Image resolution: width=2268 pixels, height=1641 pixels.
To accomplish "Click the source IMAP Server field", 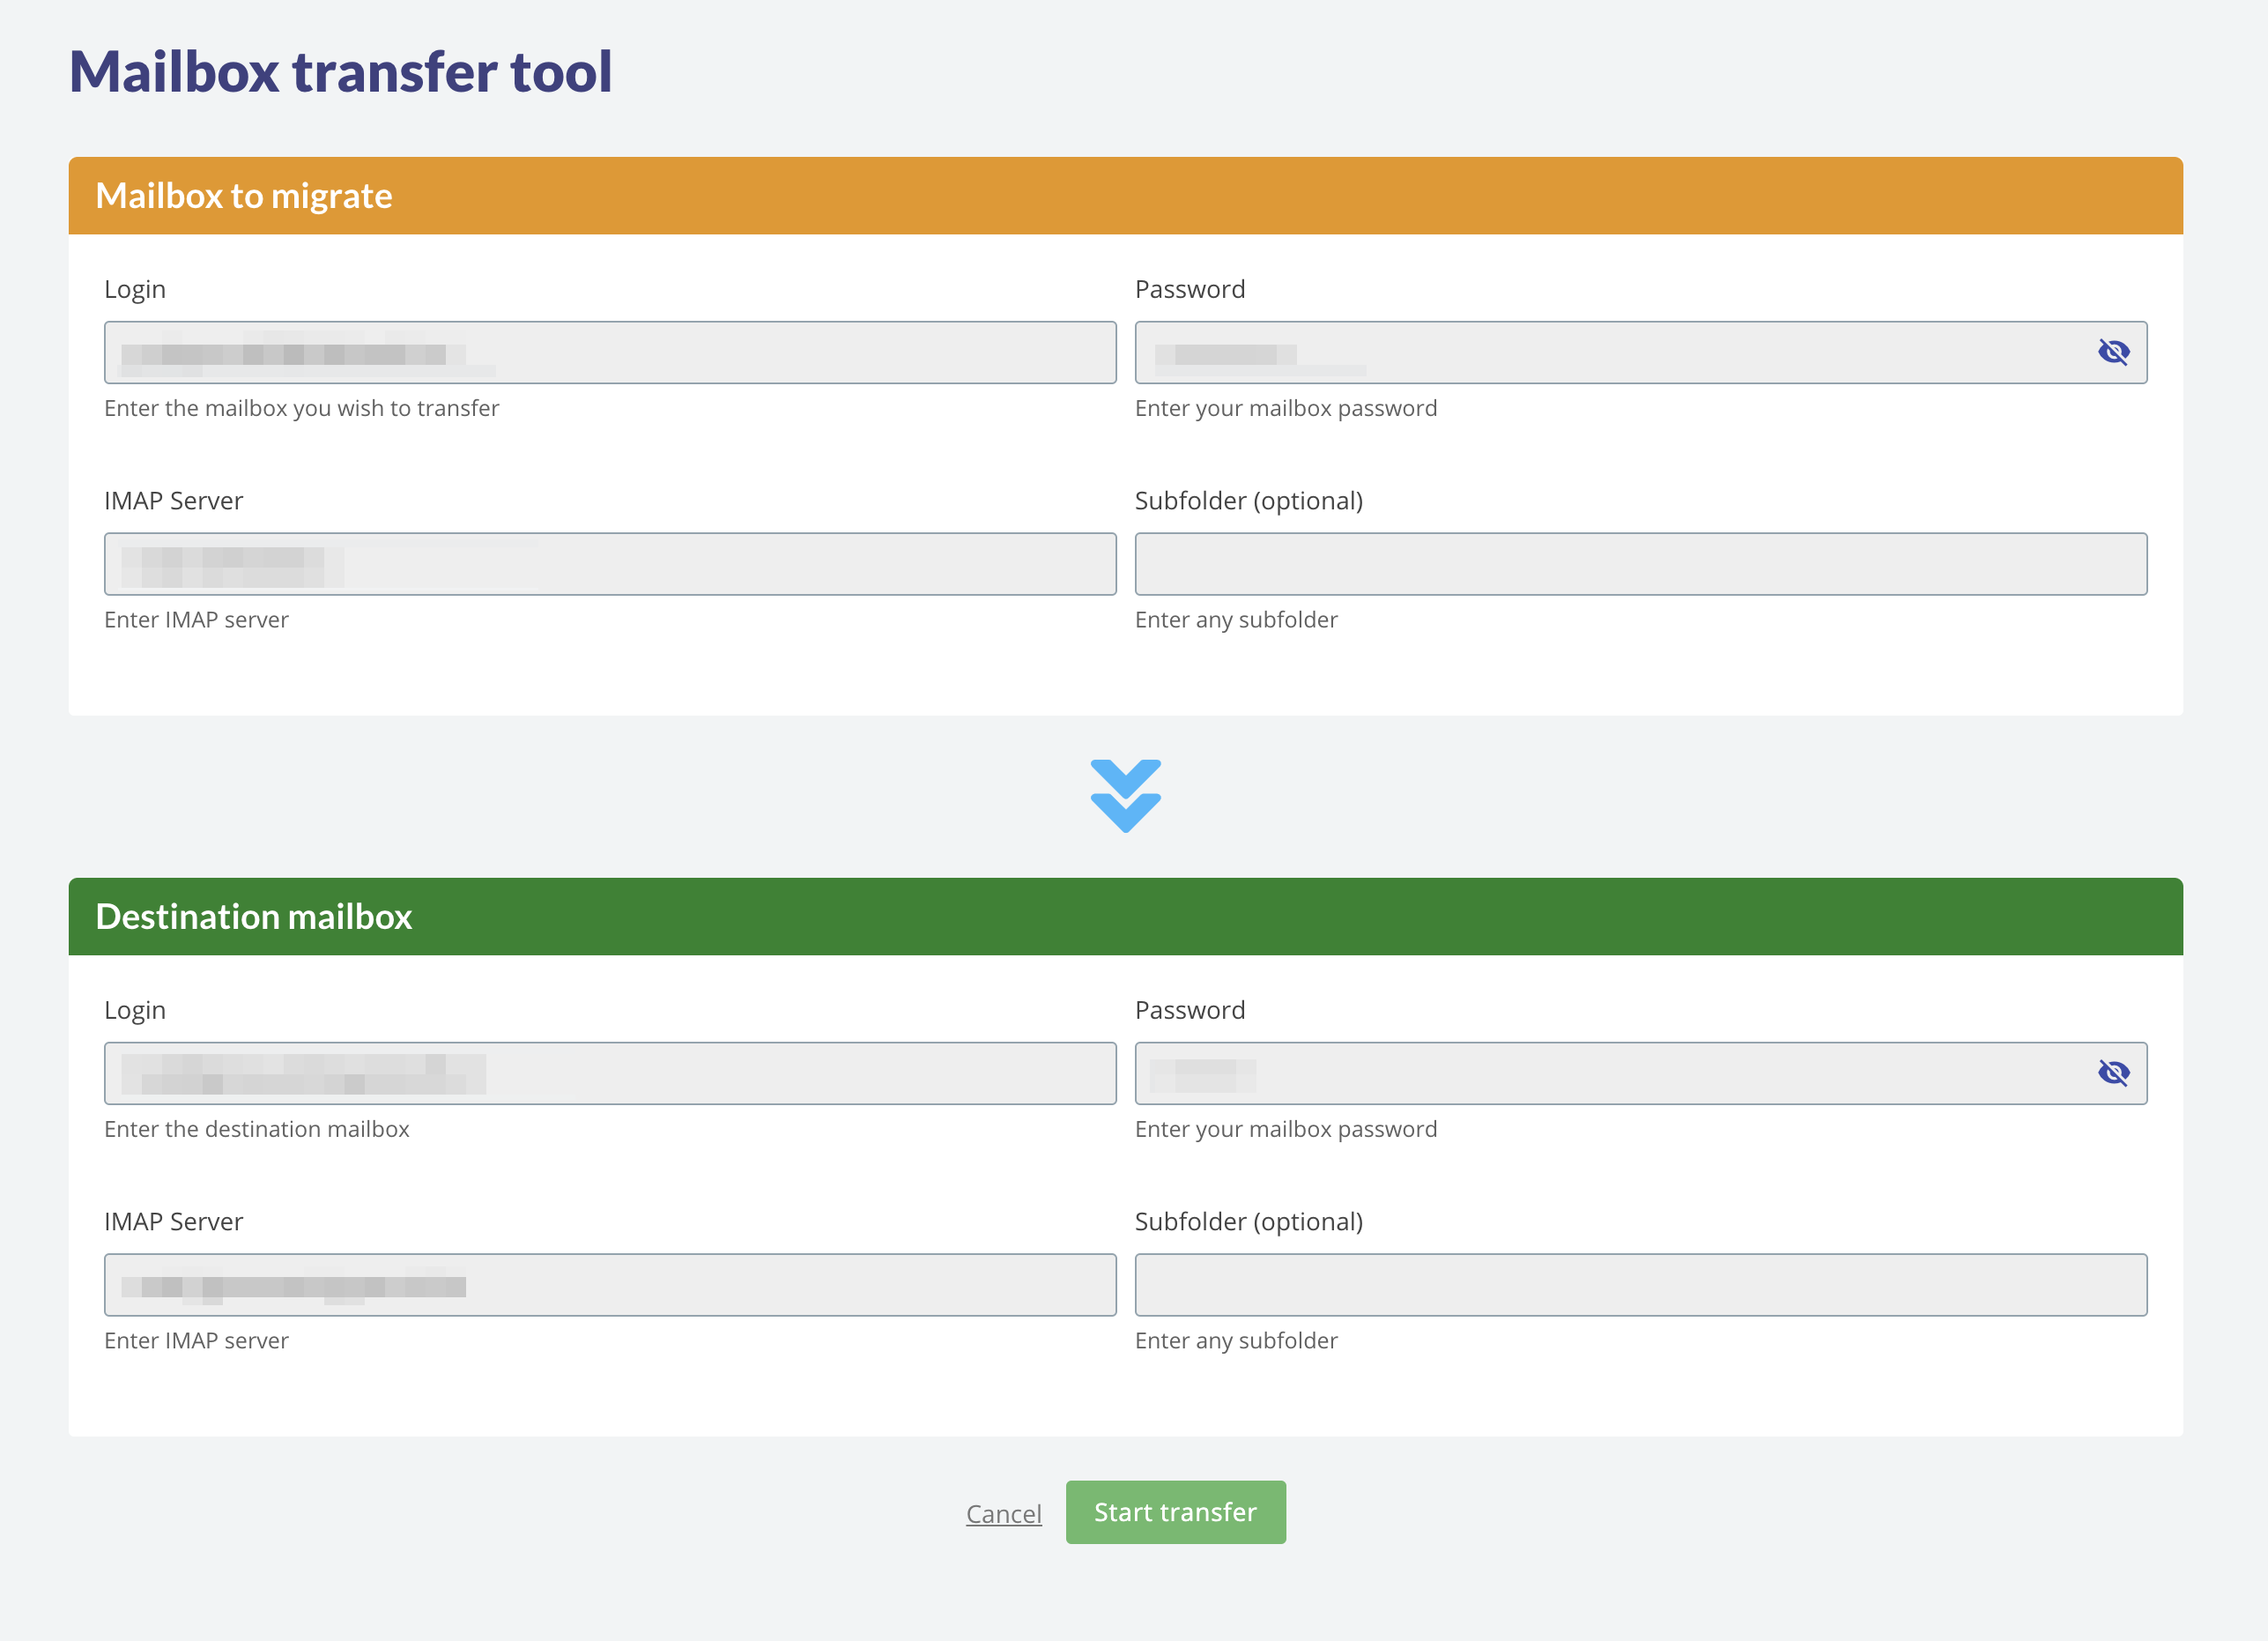I will pyautogui.click(x=609, y=561).
